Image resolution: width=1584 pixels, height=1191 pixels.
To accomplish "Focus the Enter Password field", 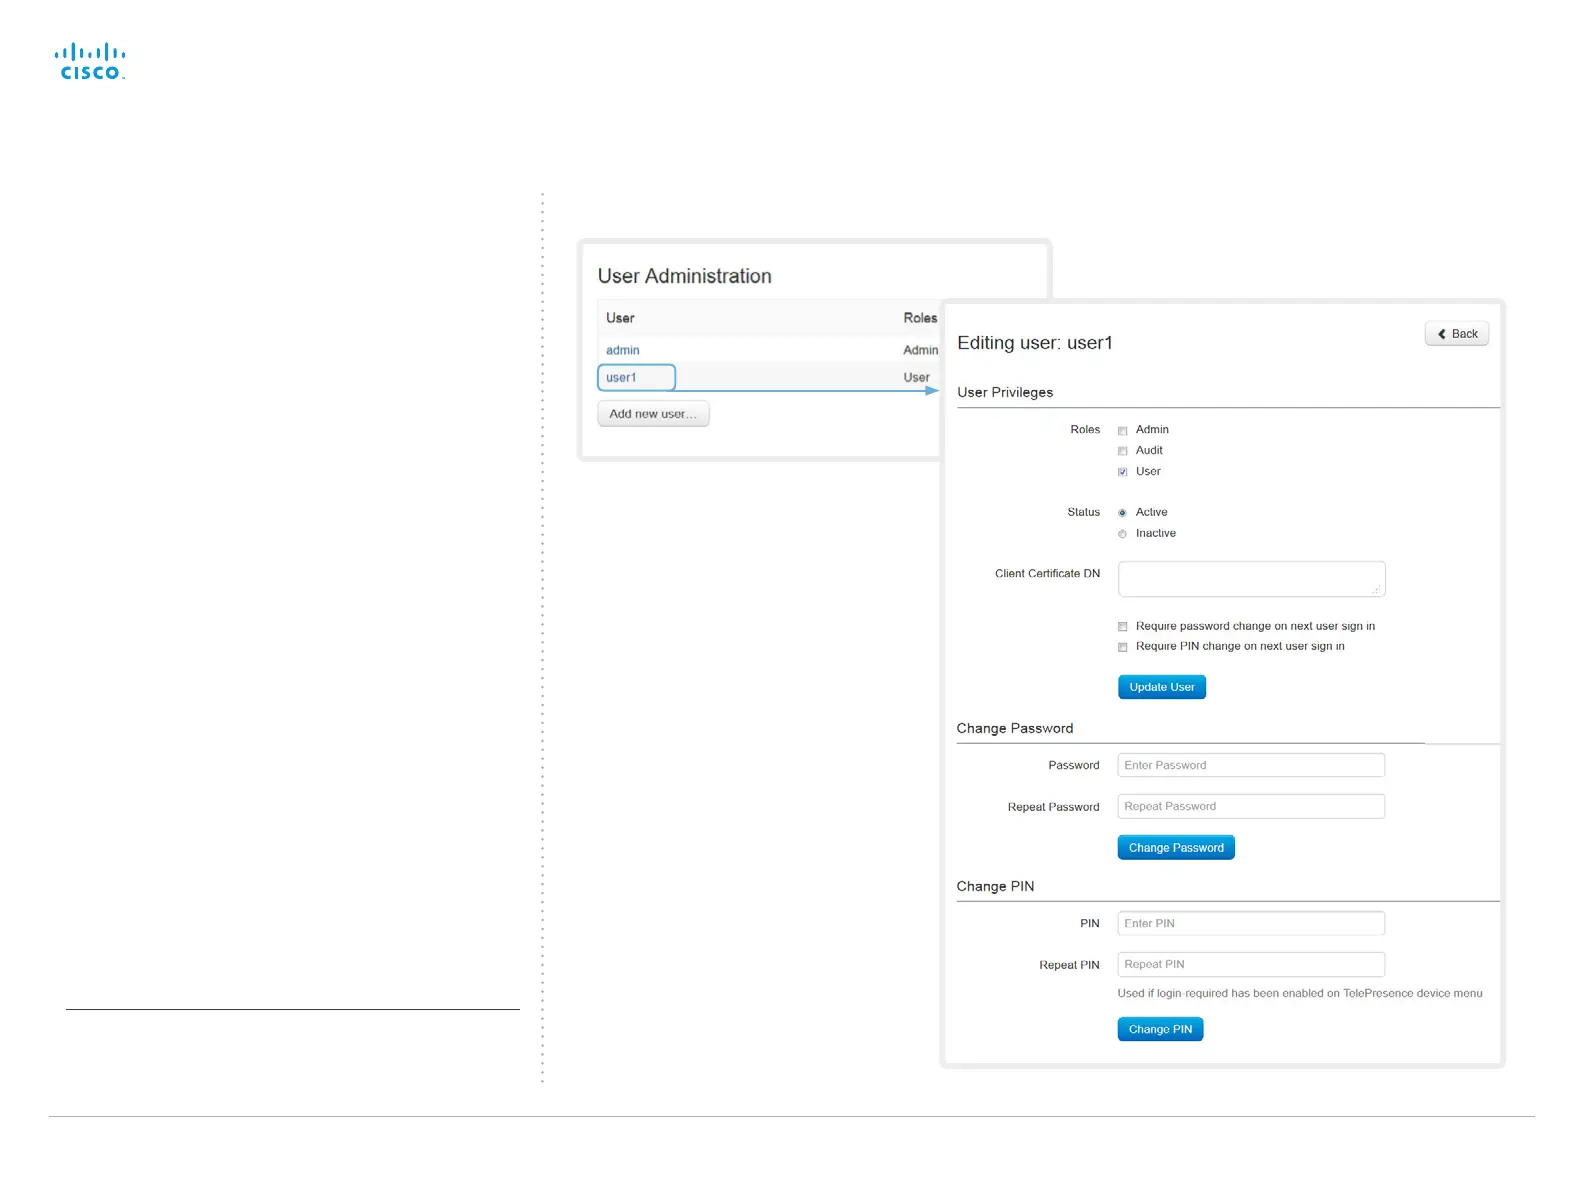I will [x=1250, y=766].
